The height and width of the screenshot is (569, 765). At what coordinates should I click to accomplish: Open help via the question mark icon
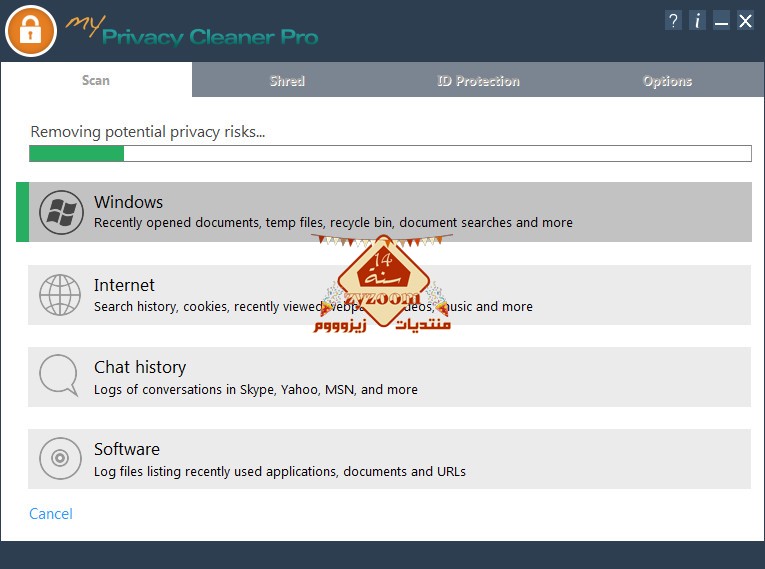click(673, 21)
